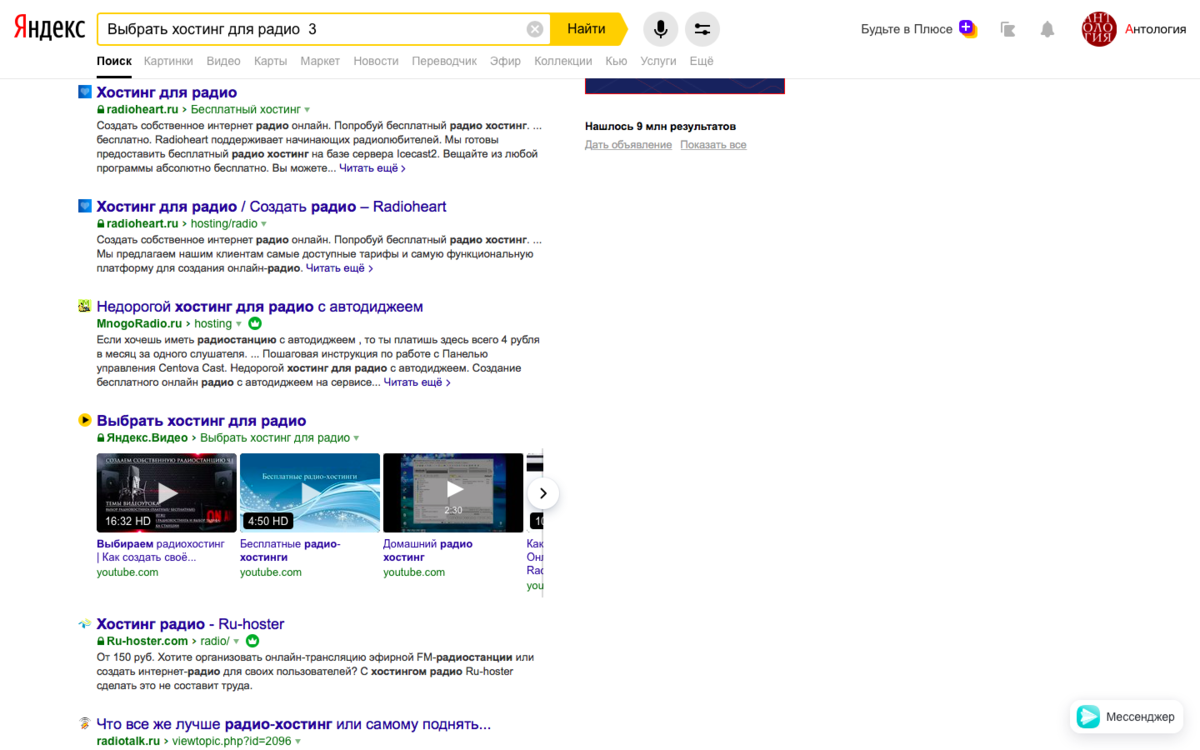Click favicon of Radioheart Создать радио result

(x=85, y=206)
